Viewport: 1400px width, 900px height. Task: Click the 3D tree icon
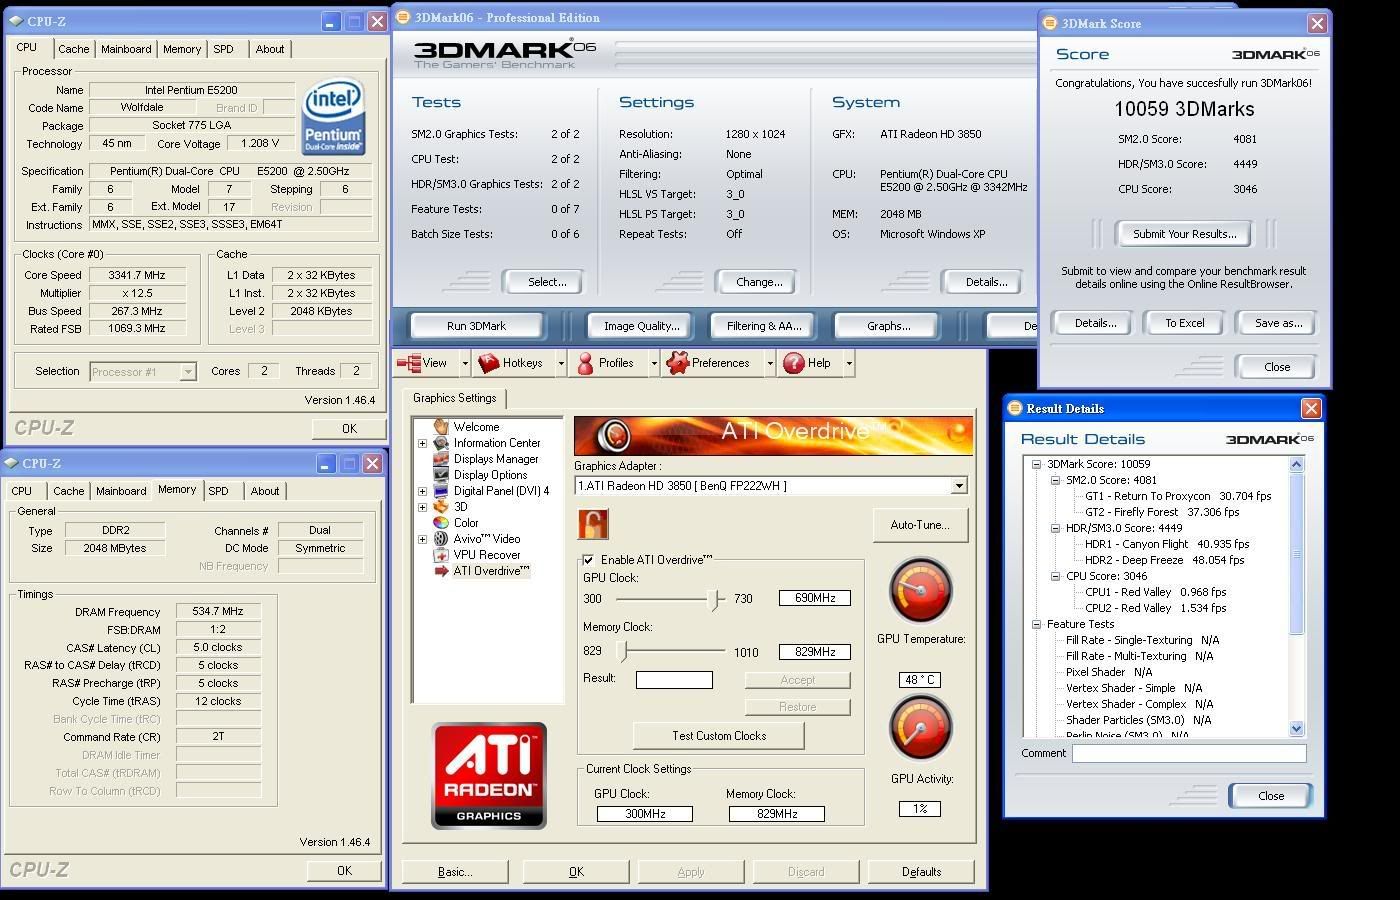point(440,507)
